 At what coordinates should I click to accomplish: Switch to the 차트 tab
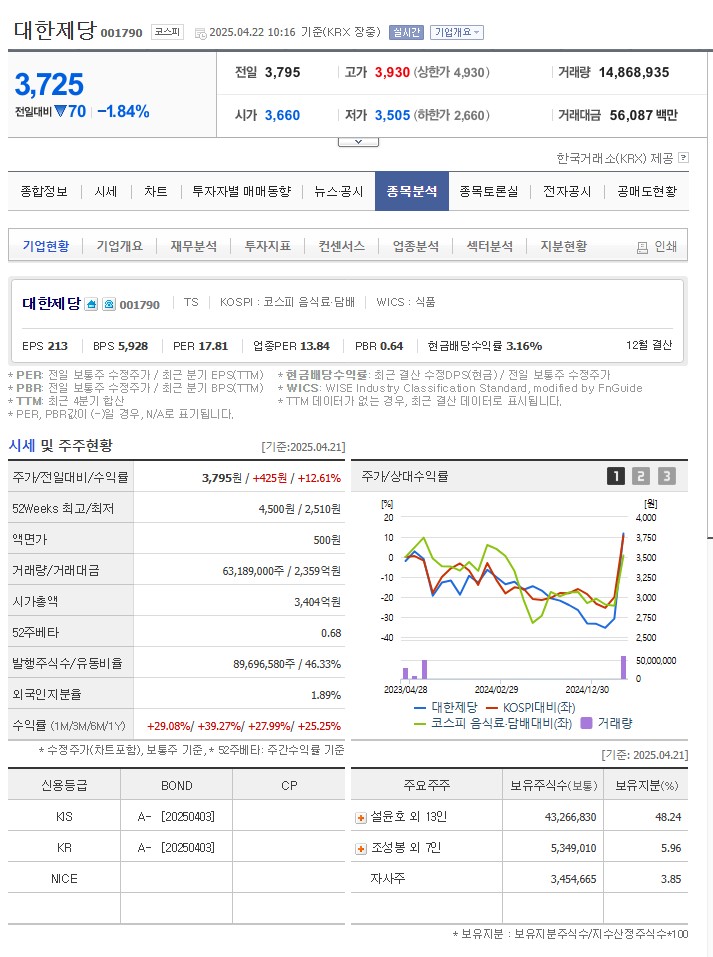click(x=156, y=192)
